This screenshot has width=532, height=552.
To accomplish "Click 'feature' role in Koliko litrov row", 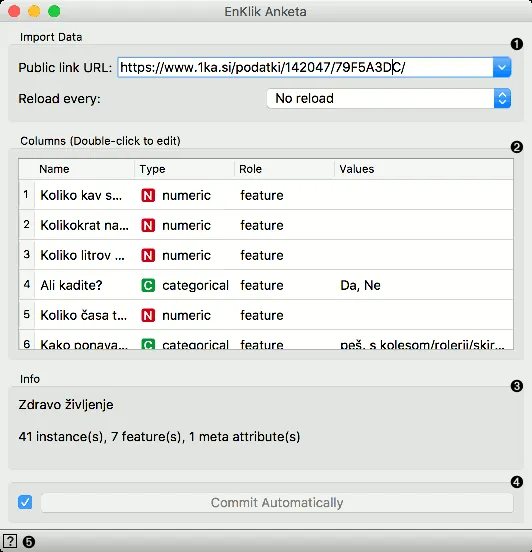I will point(262,255).
